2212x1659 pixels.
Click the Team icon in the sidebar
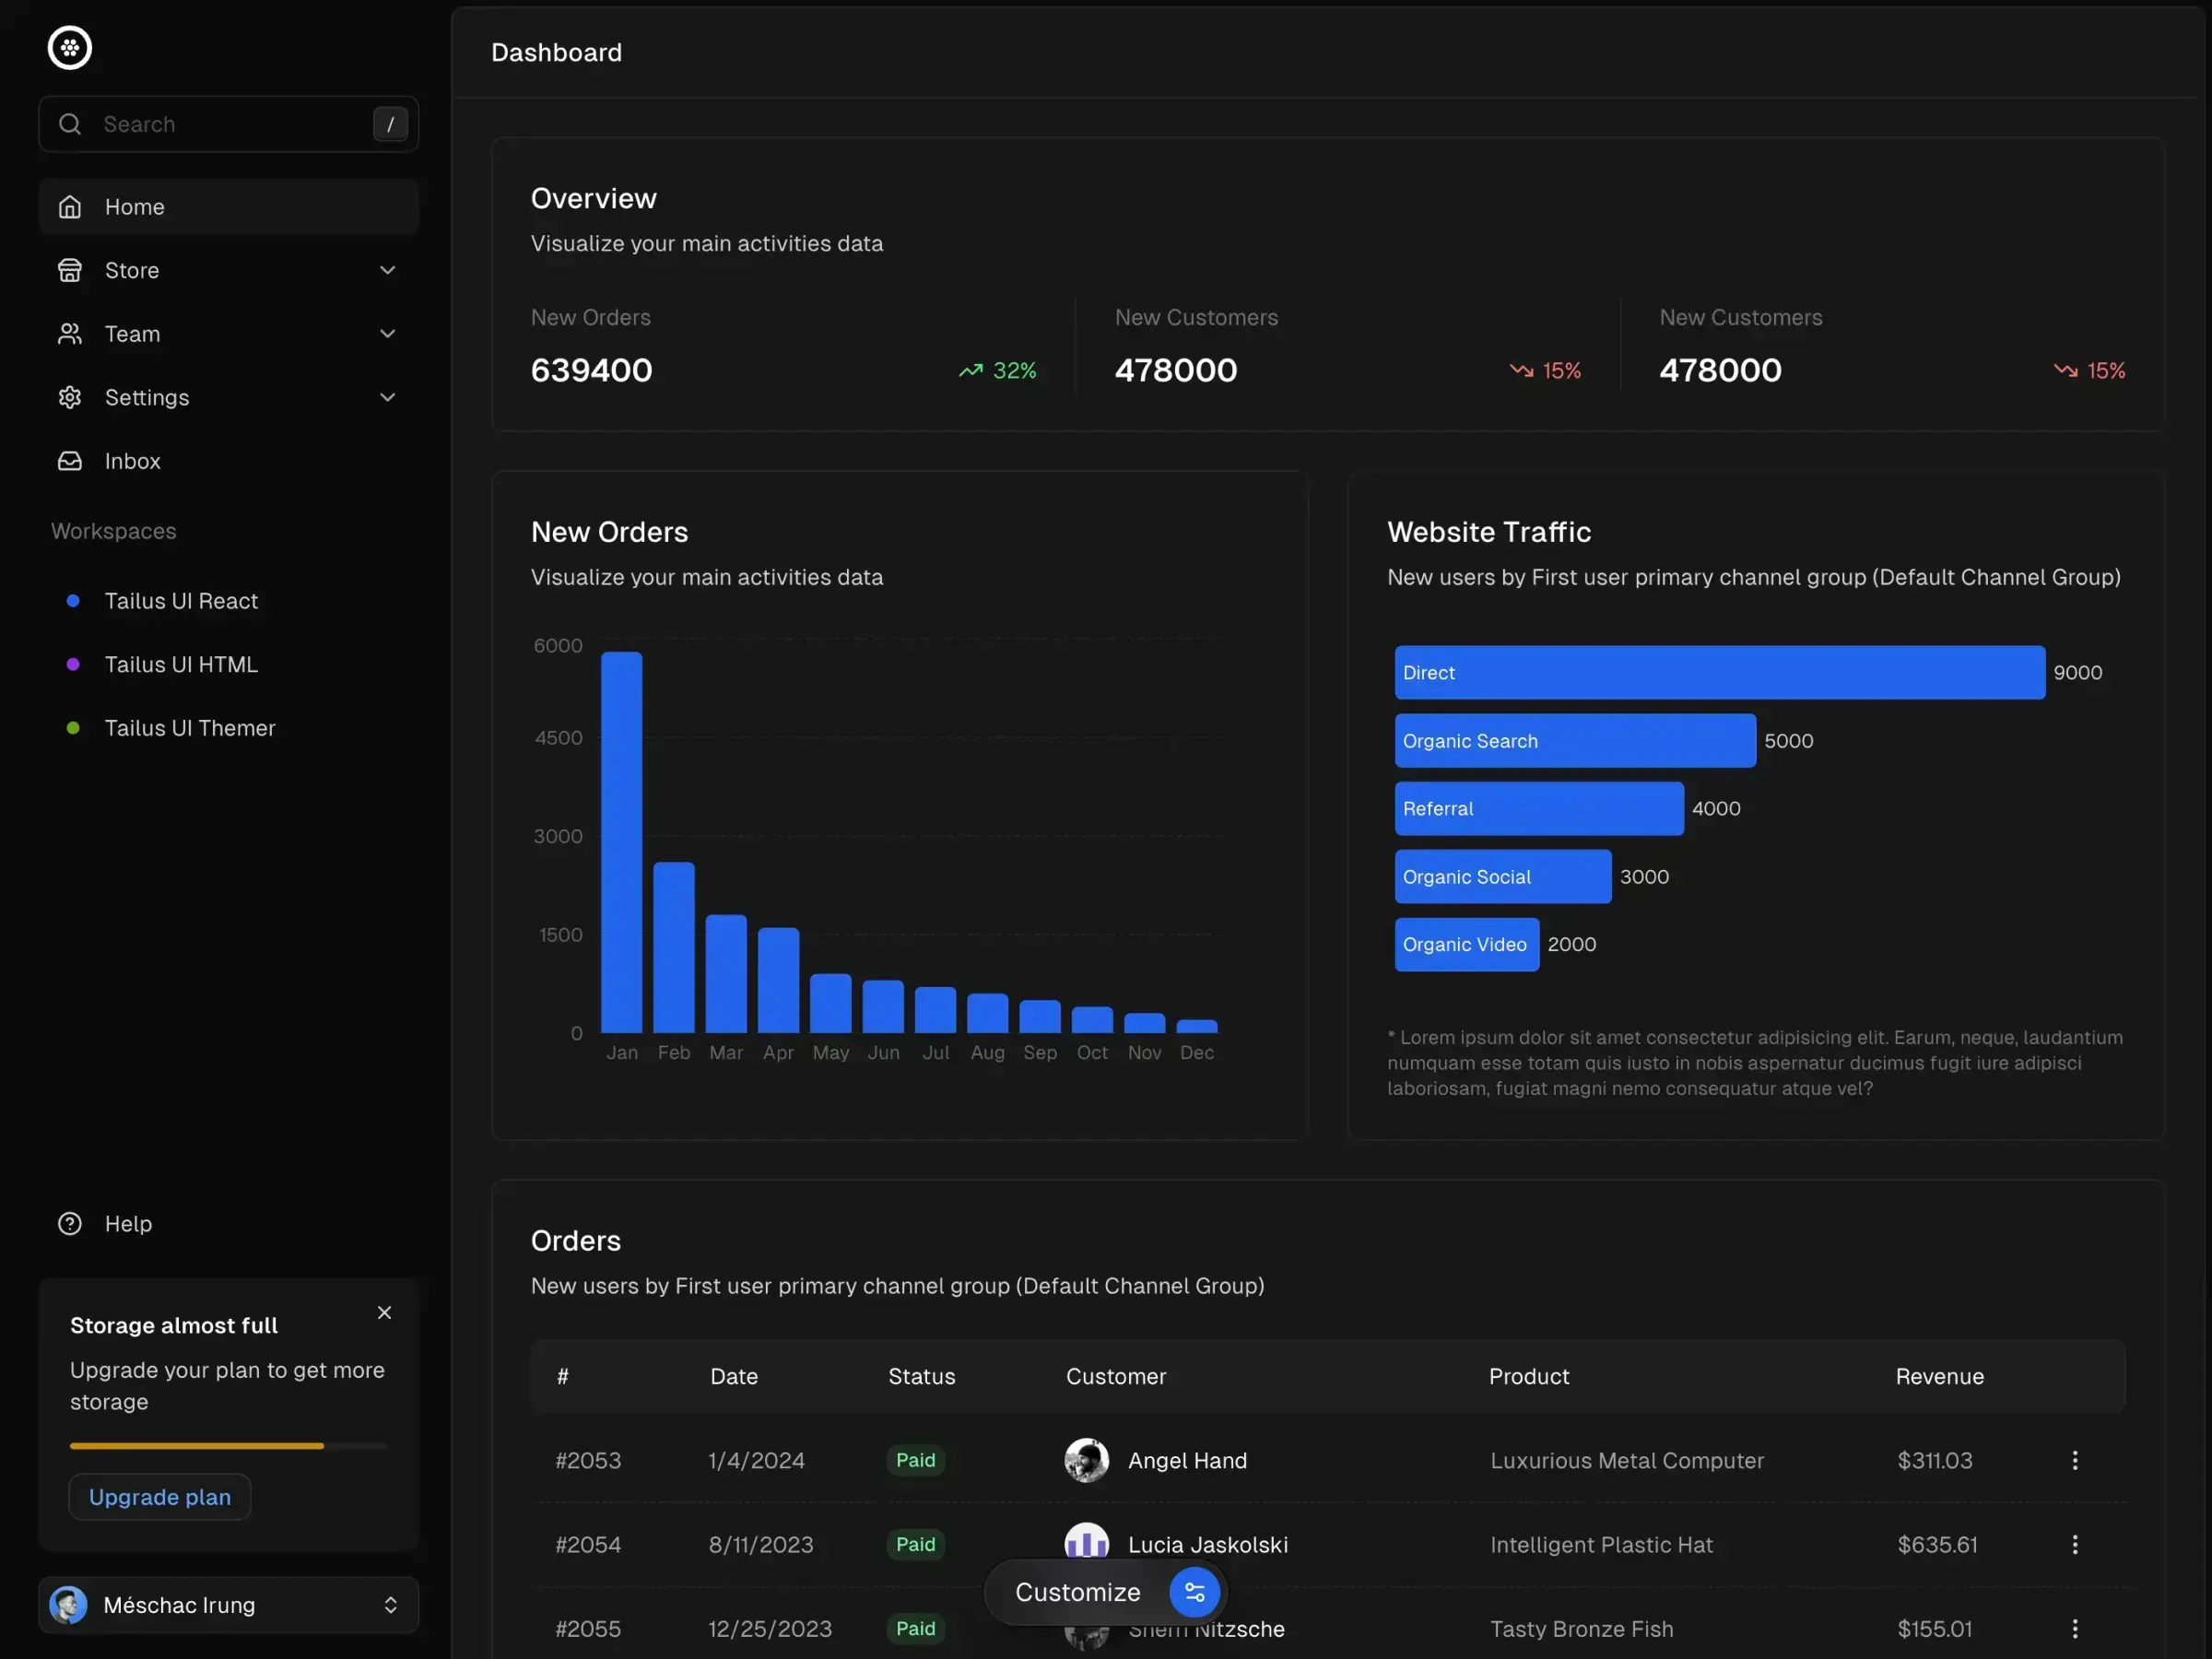pyautogui.click(x=69, y=333)
